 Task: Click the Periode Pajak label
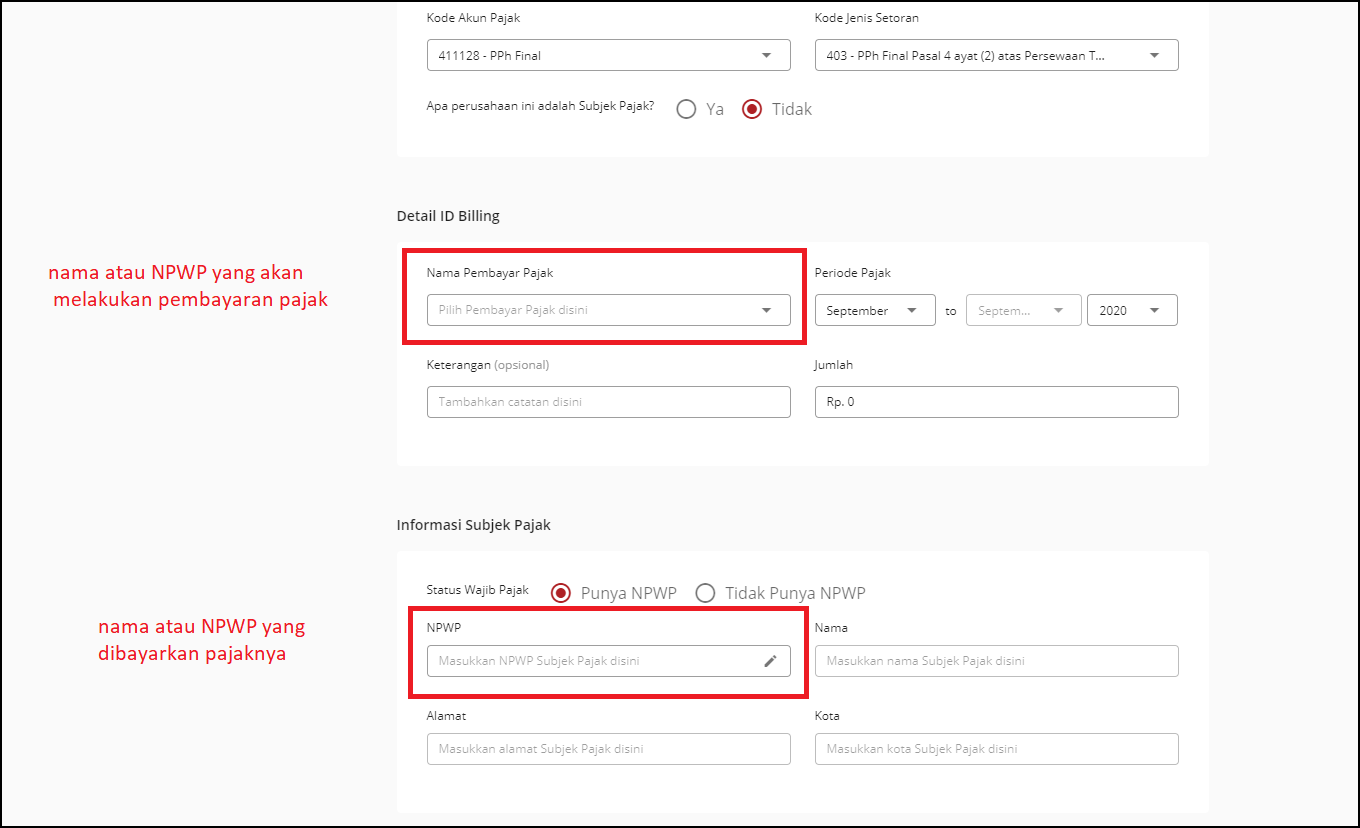click(x=853, y=272)
